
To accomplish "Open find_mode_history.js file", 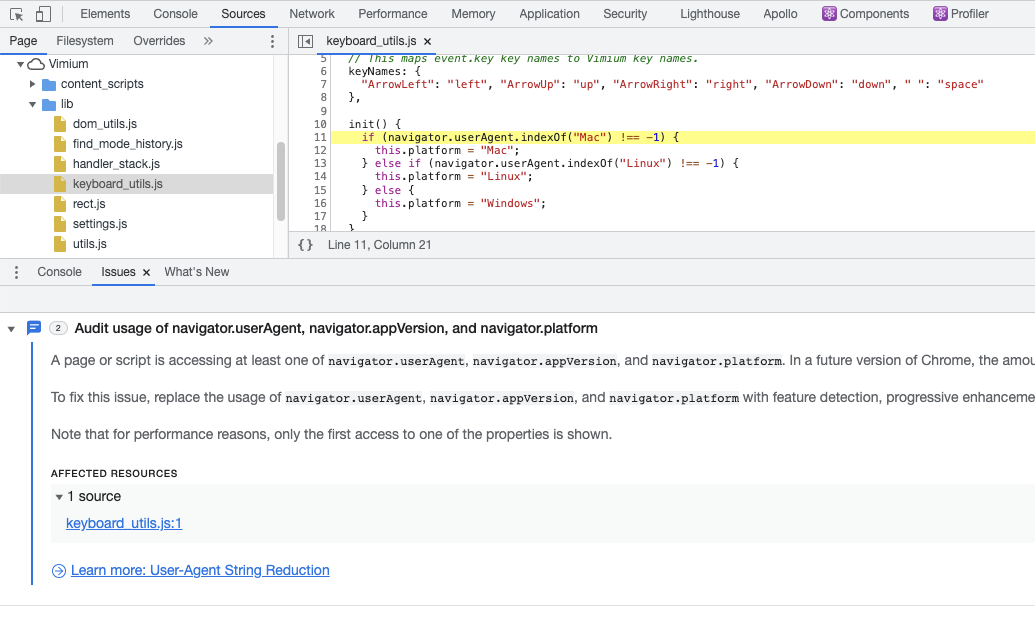I will pos(127,144).
